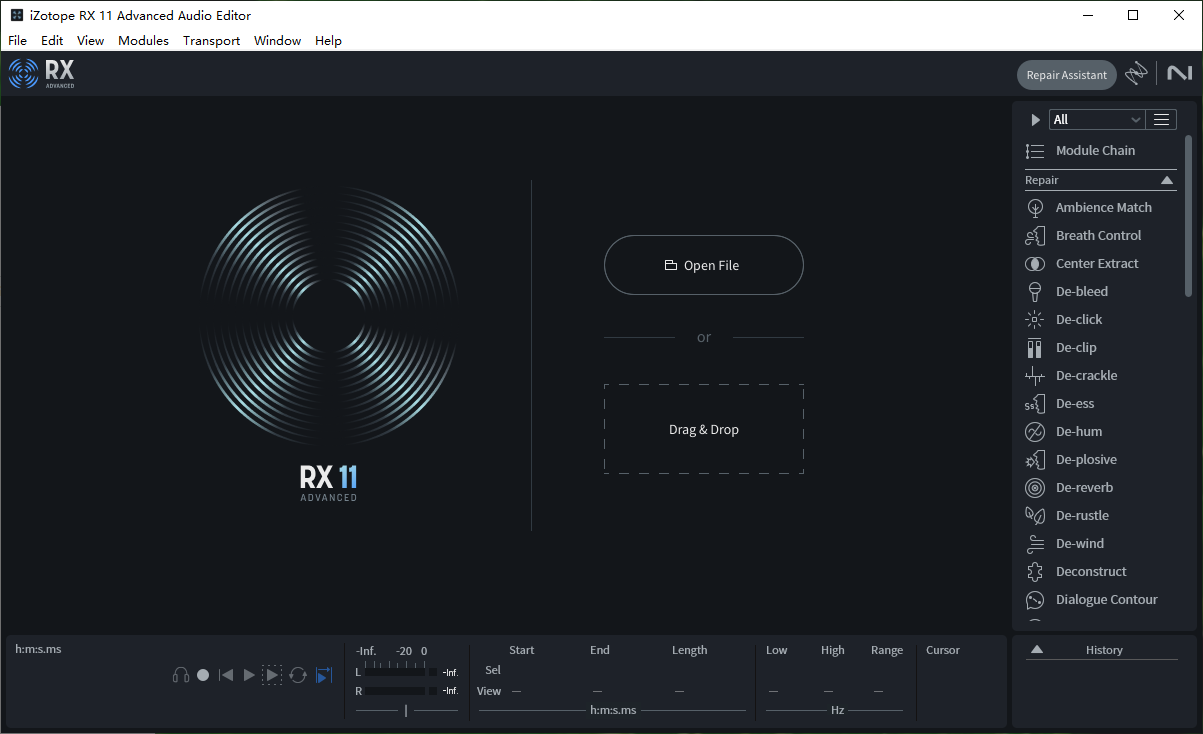Click the Native Instruments logo icon
This screenshot has height=734, width=1203.
click(x=1180, y=72)
